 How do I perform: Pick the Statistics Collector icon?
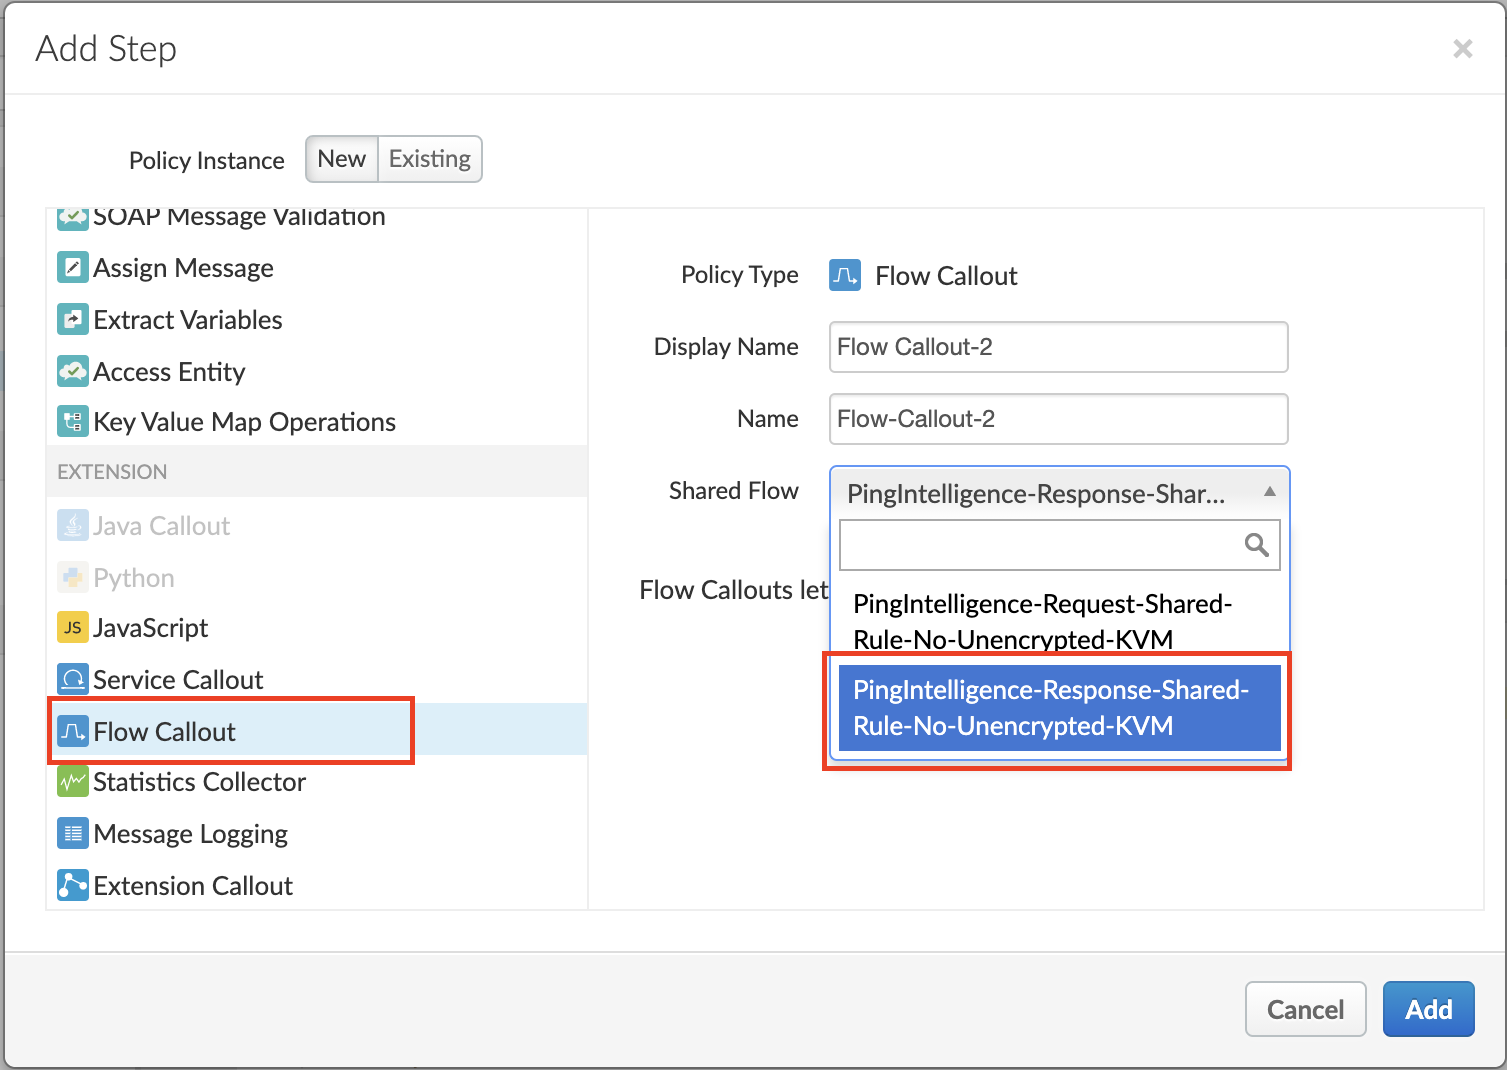click(72, 782)
